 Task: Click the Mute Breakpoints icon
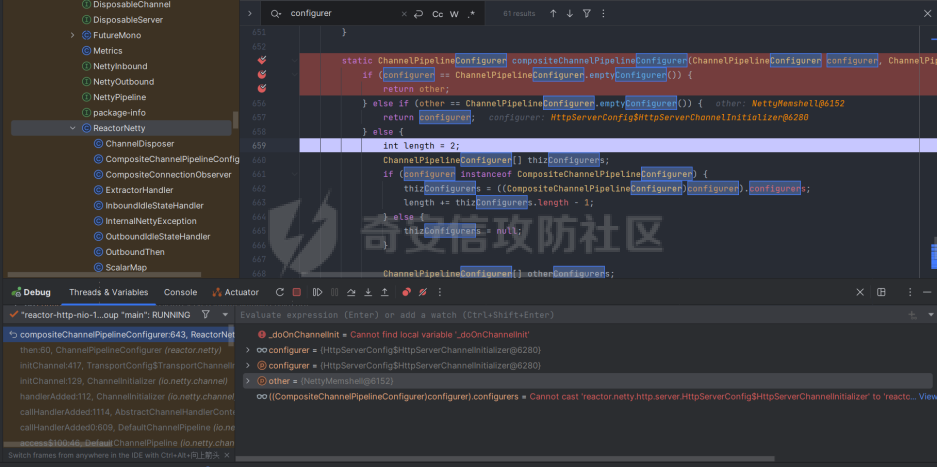coord(423,292)
